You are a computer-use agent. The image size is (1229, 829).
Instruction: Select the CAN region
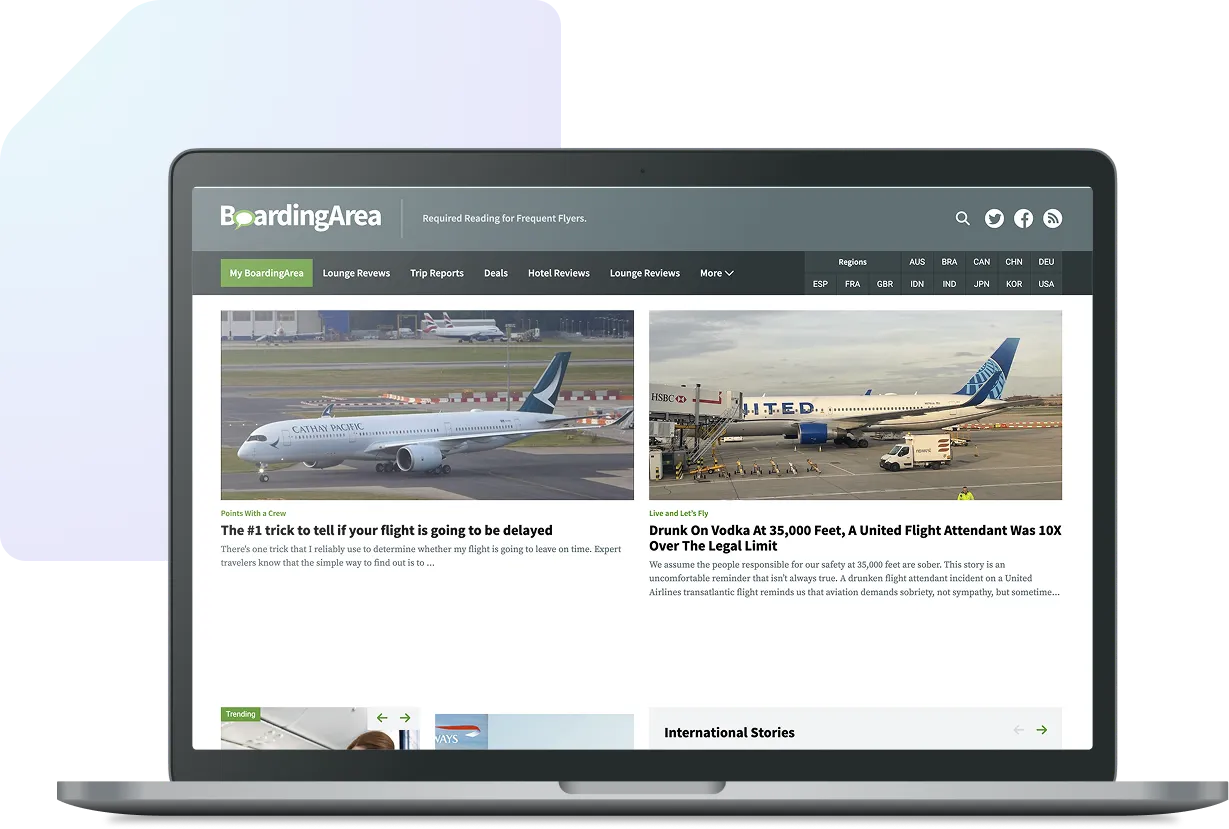coord(982,262)
